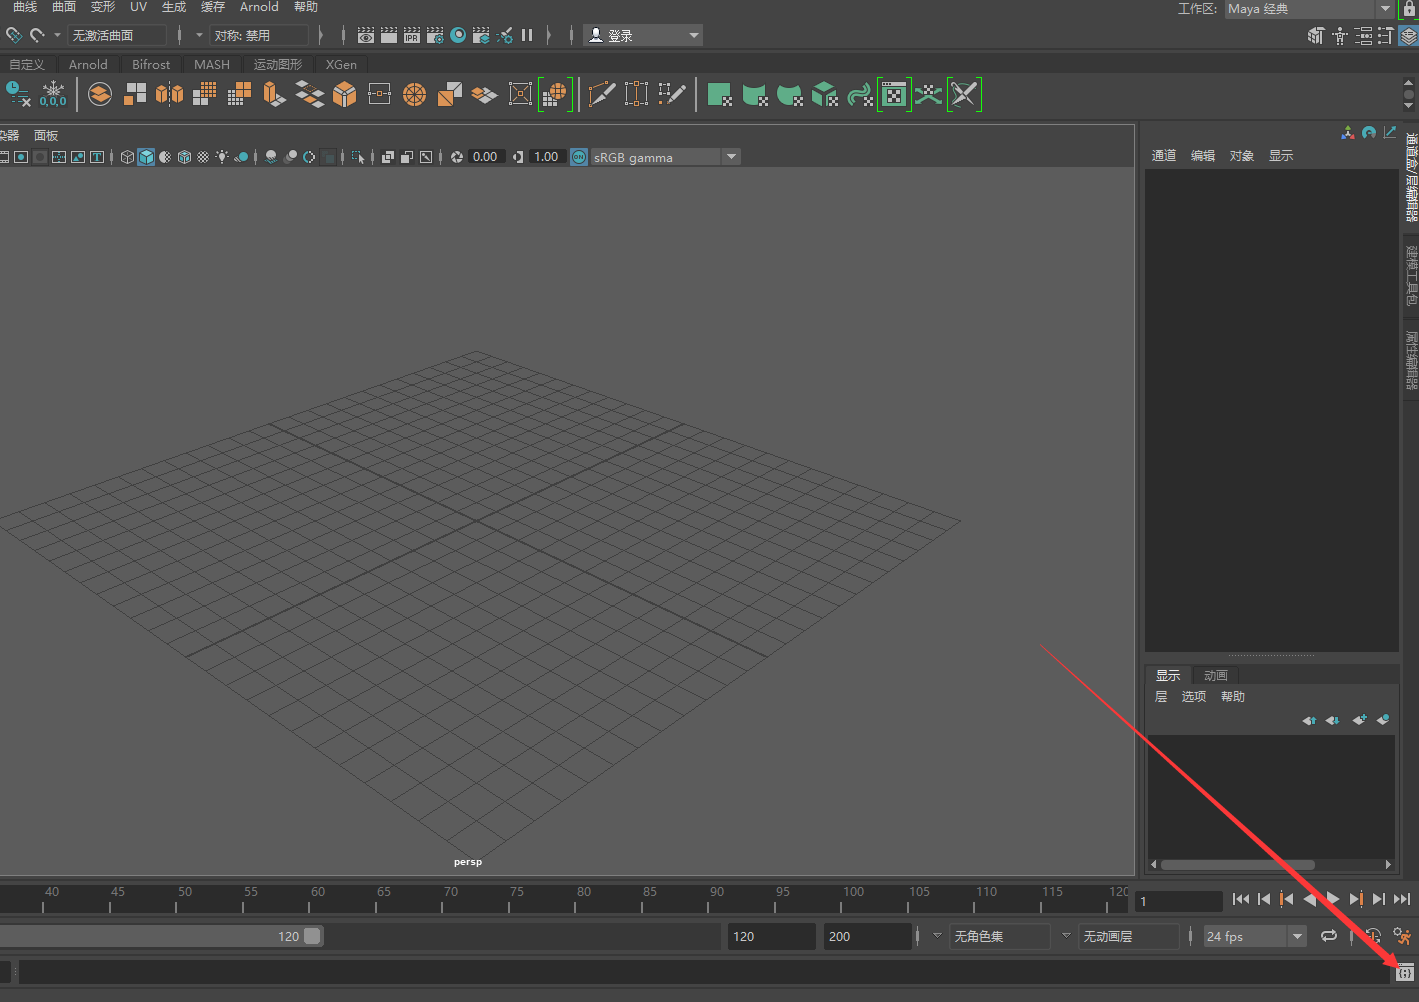Click the Target Weld circular shelf icon

click(x=414, y=94)
